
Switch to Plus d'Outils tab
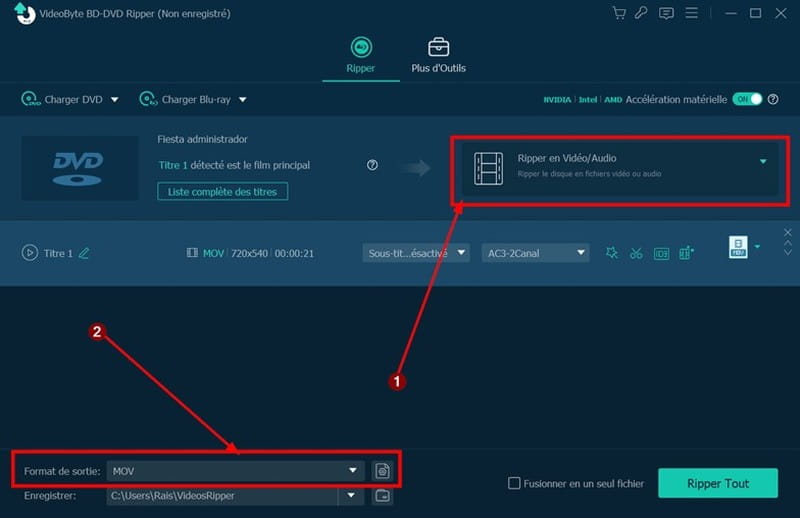click(438, 55)
